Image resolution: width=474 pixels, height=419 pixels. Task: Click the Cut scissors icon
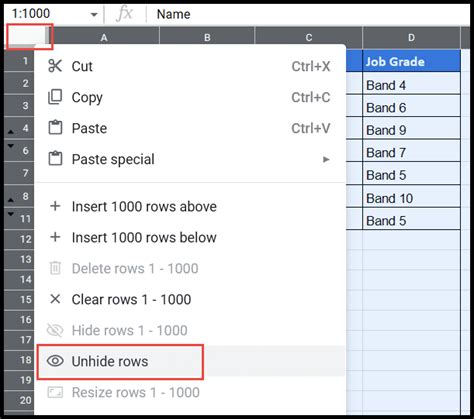(x=55, y=66)
